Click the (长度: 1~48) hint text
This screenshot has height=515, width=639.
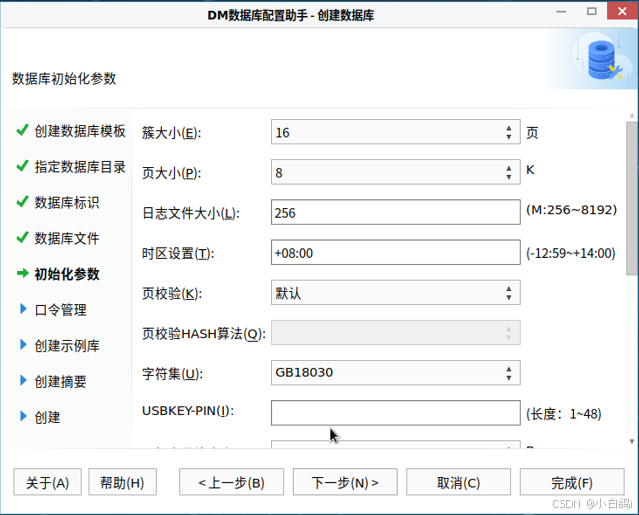pos(564,414)
